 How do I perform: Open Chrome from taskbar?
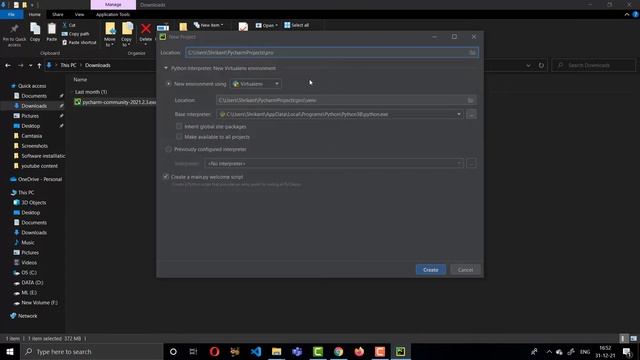[338, 351]
